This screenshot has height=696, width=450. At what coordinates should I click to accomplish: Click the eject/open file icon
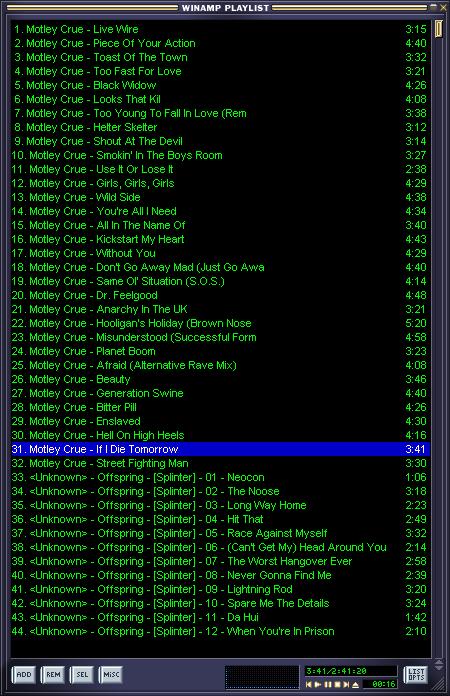click(355, 684)
